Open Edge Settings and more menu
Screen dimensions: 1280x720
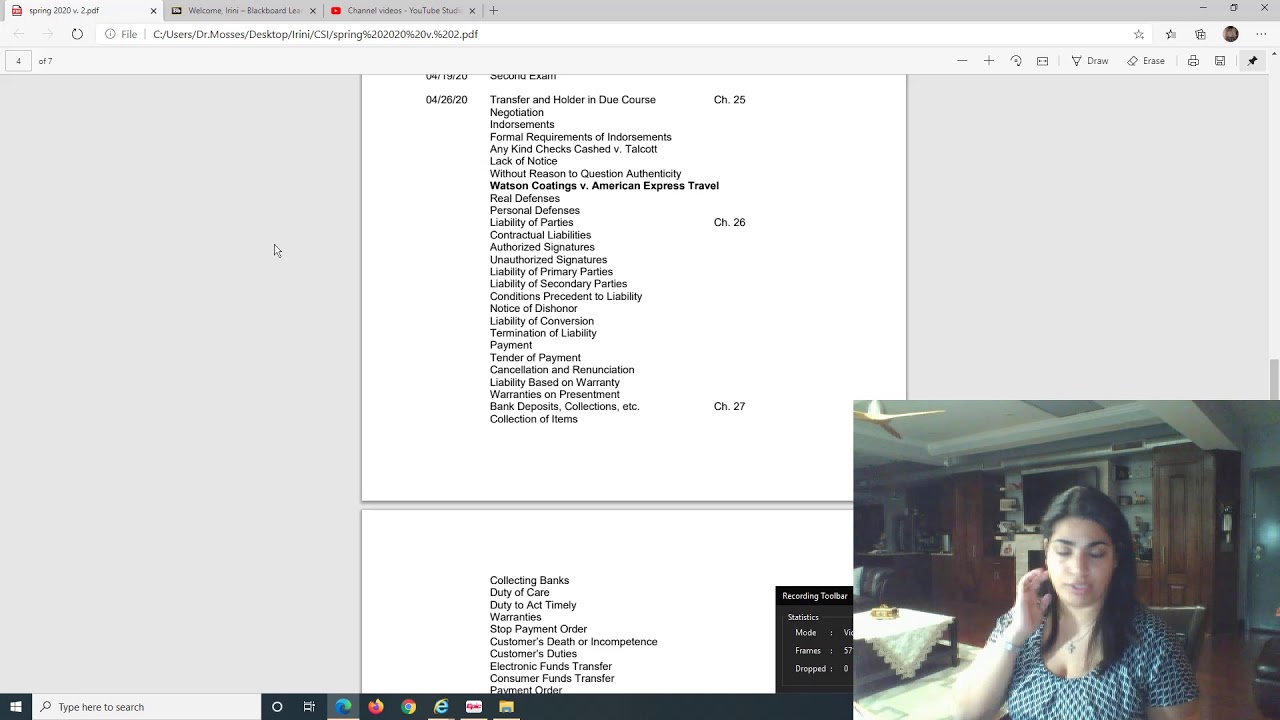[x=1261, y=34]
